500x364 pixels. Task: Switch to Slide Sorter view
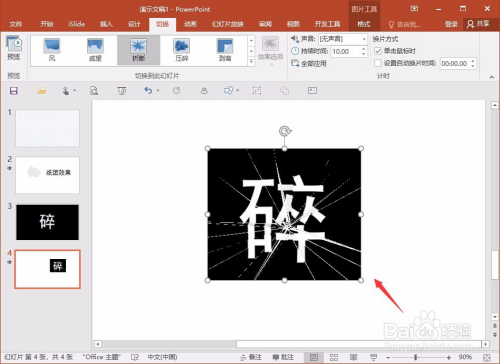[334, 358]
